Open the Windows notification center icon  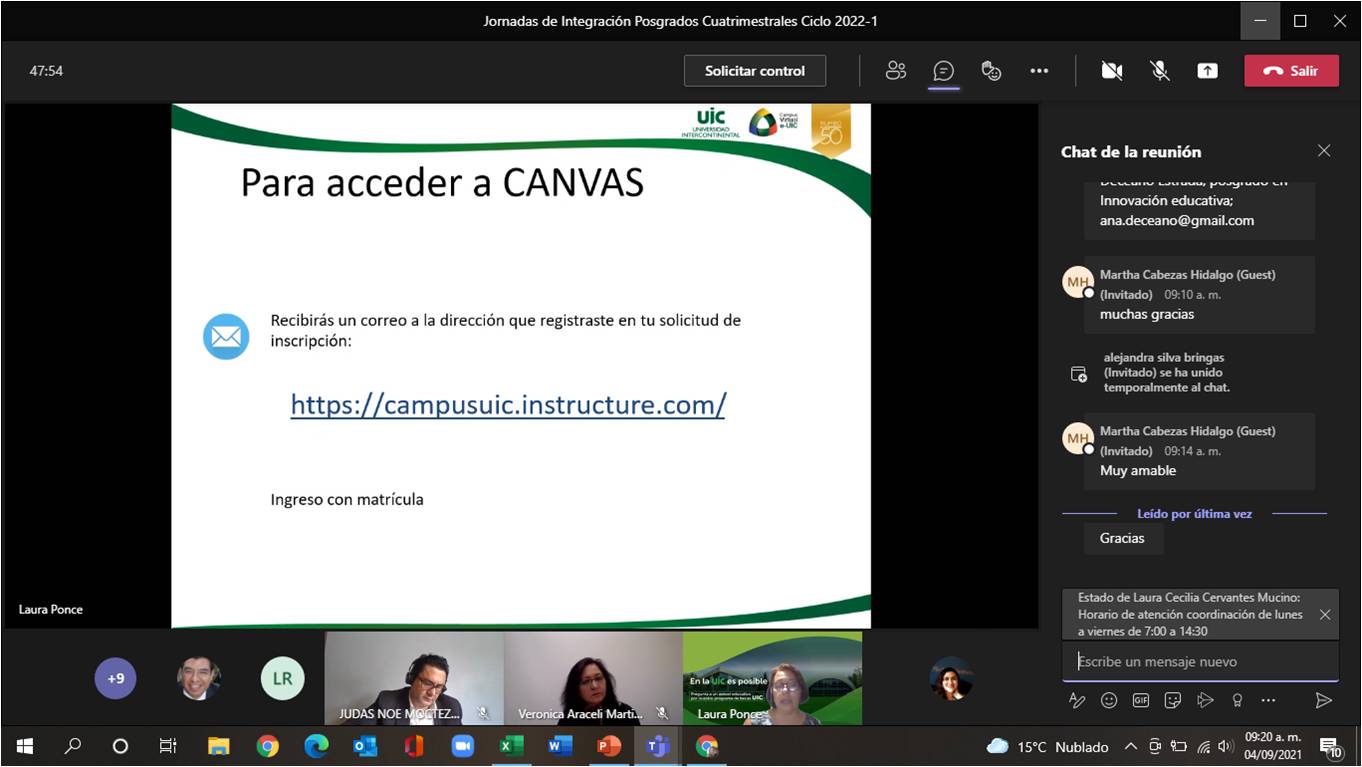[1330, 747]
